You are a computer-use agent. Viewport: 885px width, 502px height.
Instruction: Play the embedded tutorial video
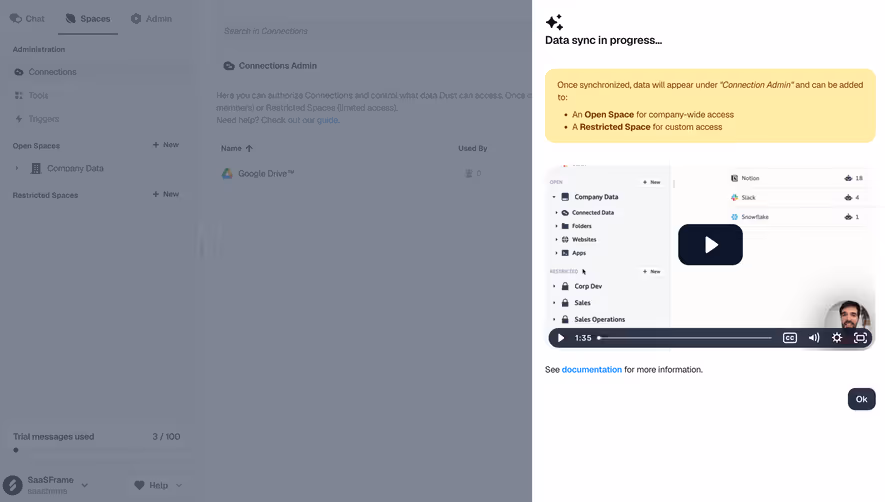pos(710,245)
